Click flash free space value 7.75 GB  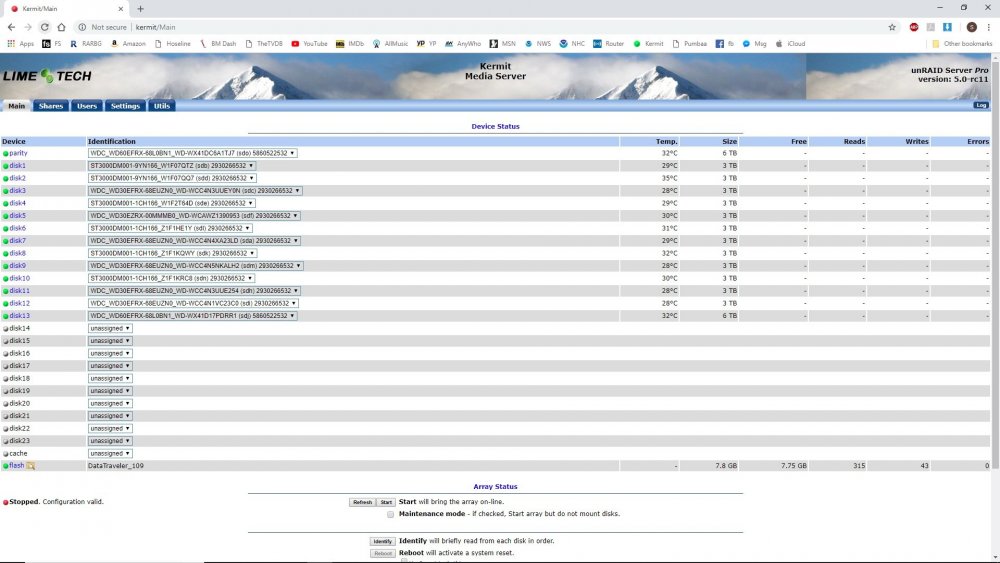click(x=793, y=466)
